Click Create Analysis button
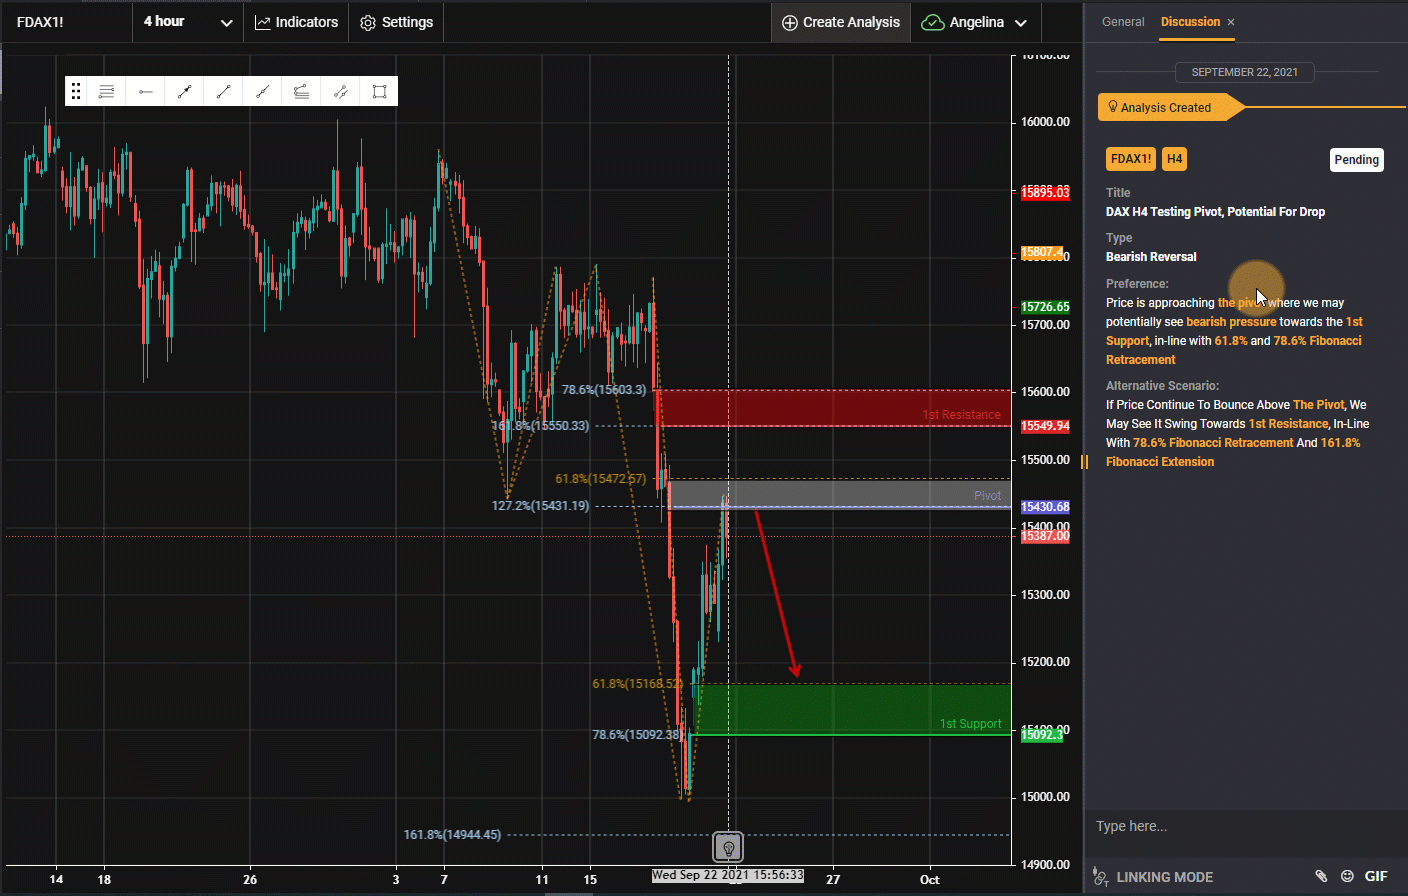Image resolution: width=1408 pixels, height=896 pixels. tap(841, 22)
